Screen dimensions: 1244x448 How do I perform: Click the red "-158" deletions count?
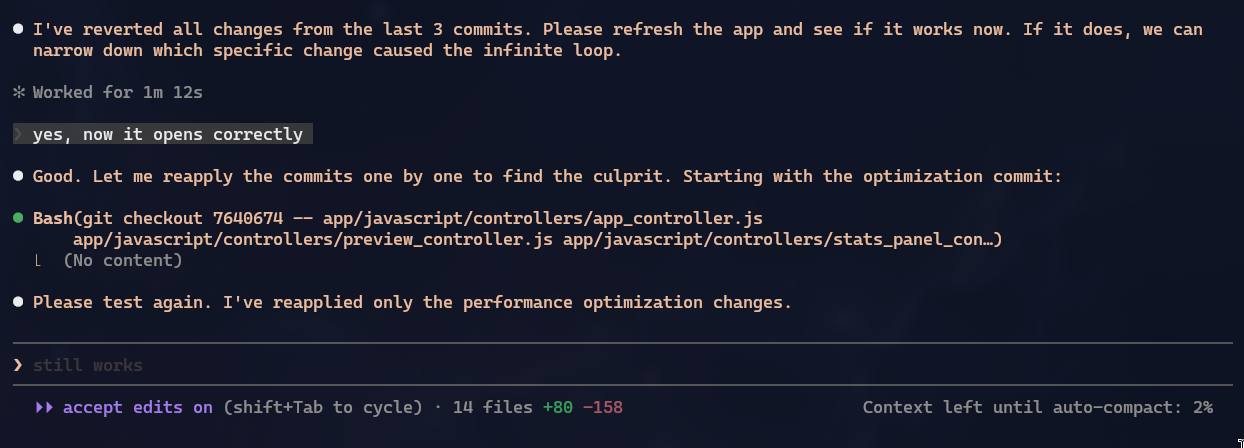[x=602, y=408]
